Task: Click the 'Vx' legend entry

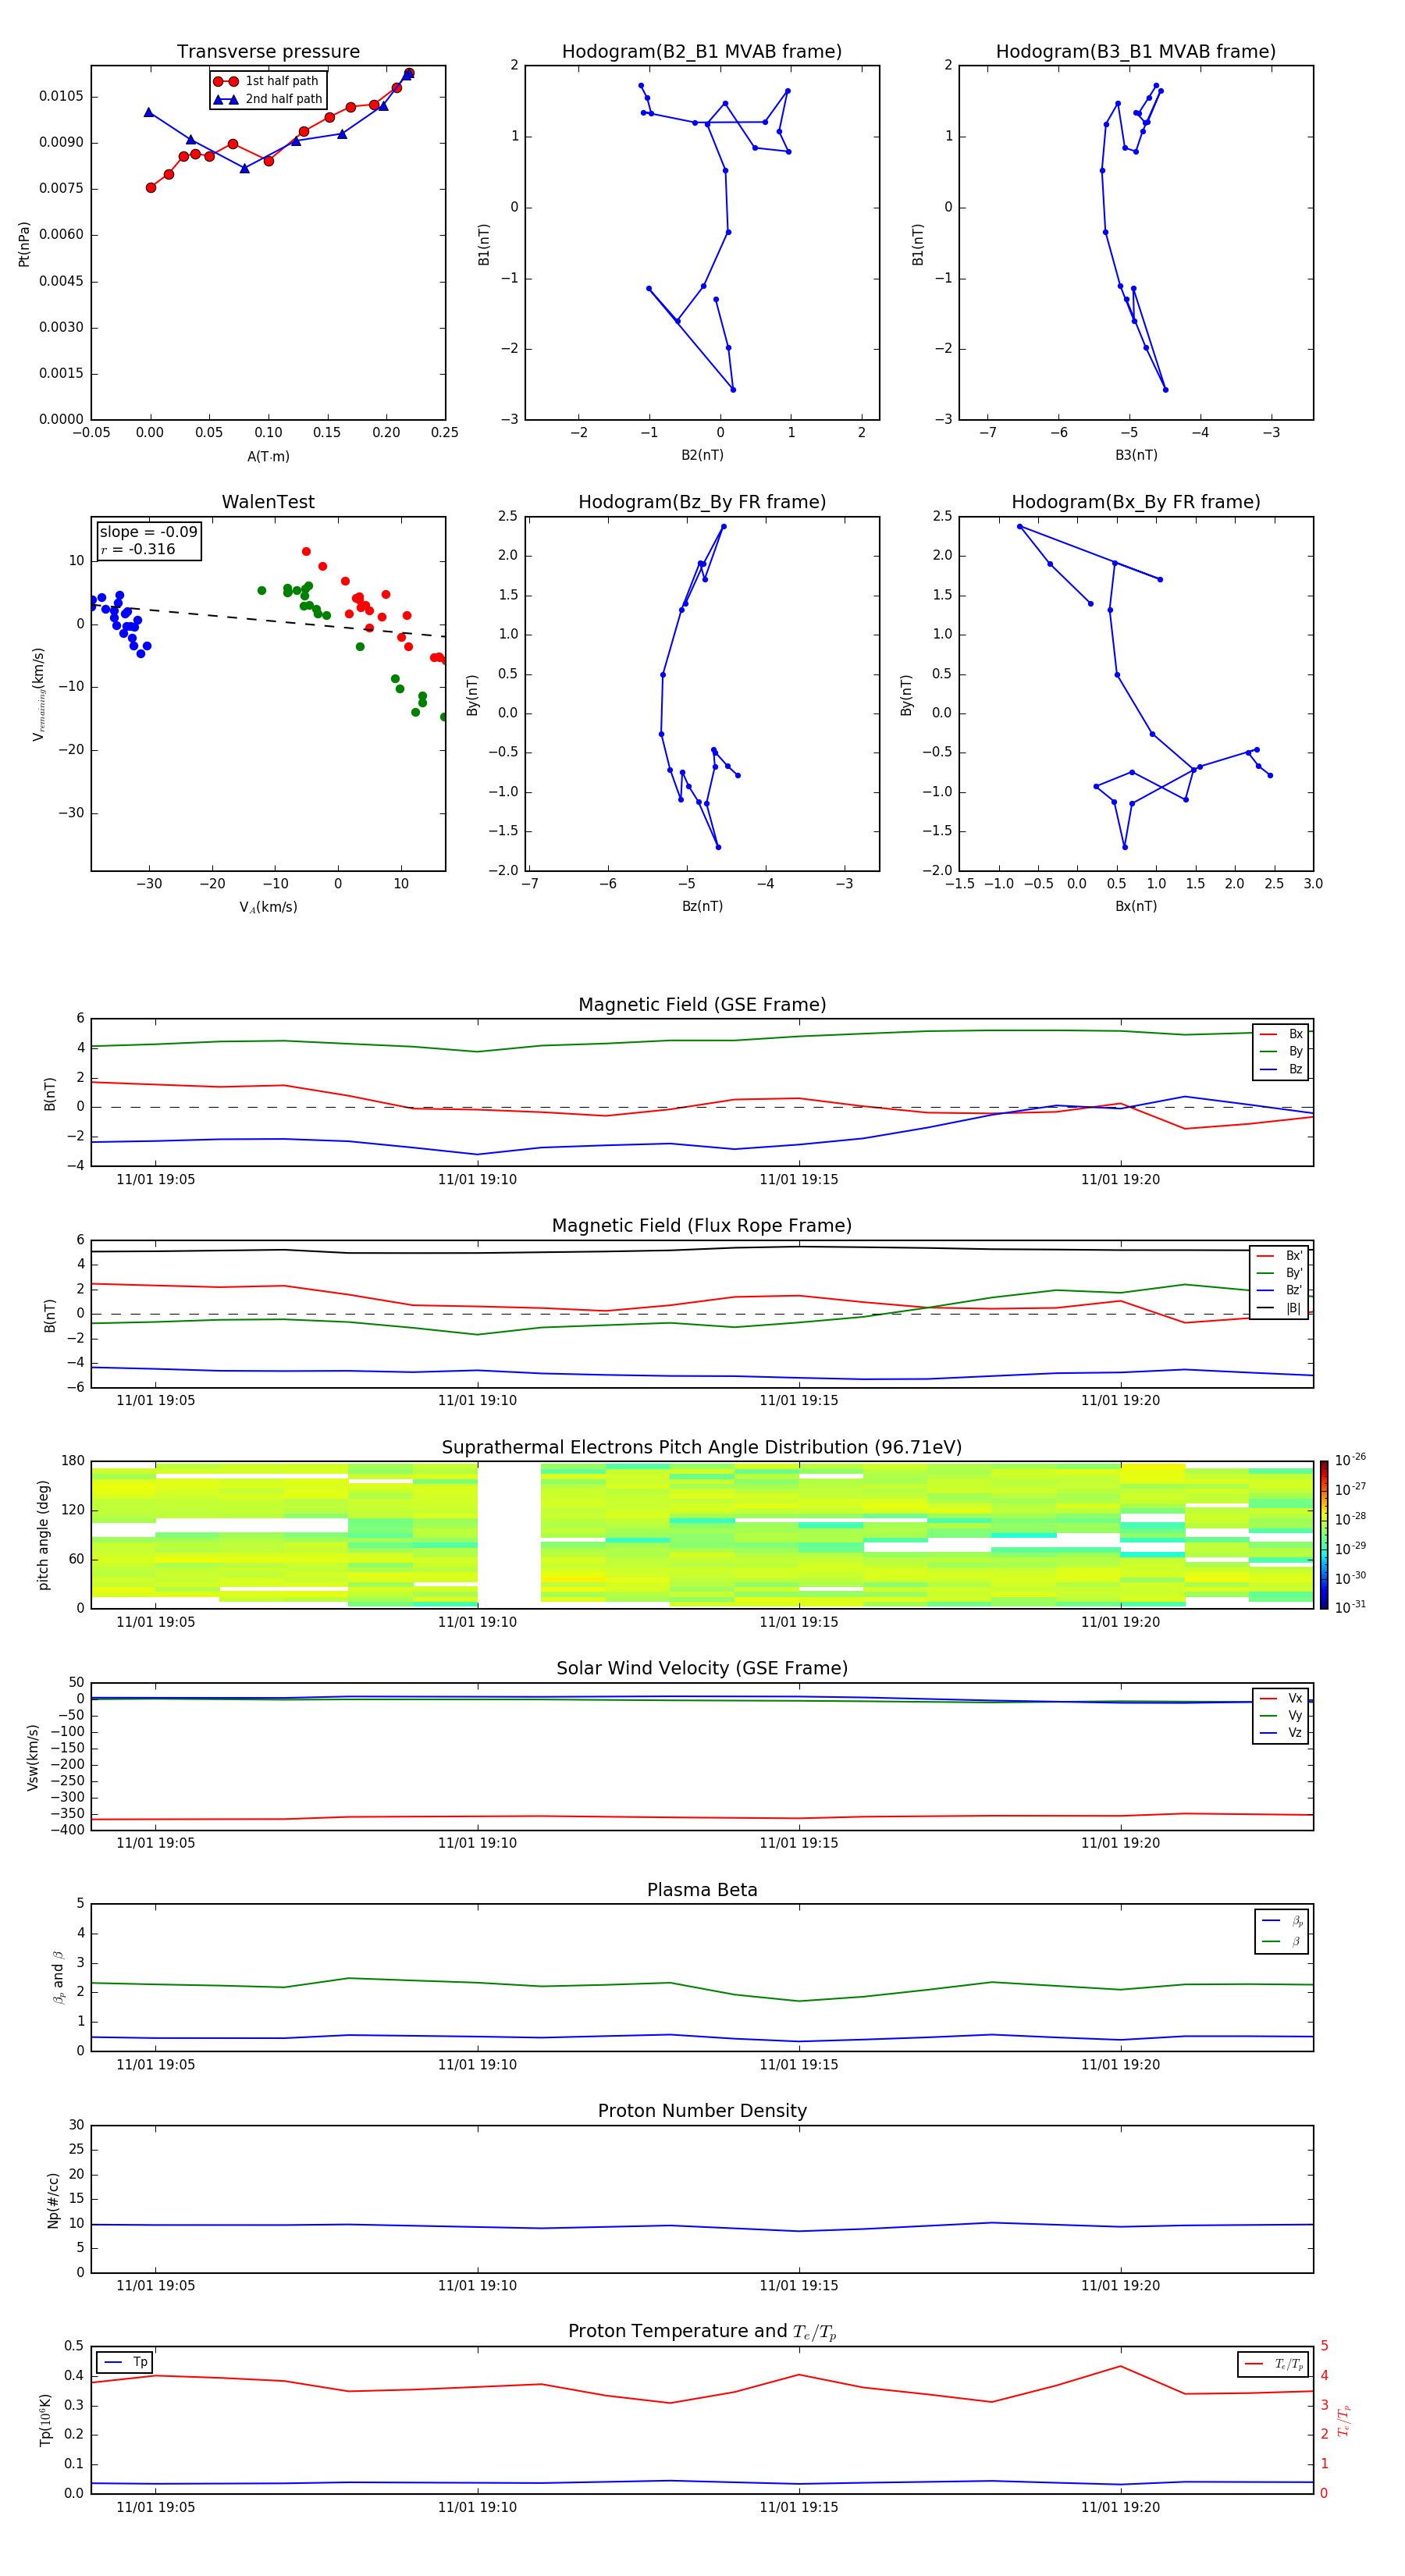Action: point(1281,1698)
